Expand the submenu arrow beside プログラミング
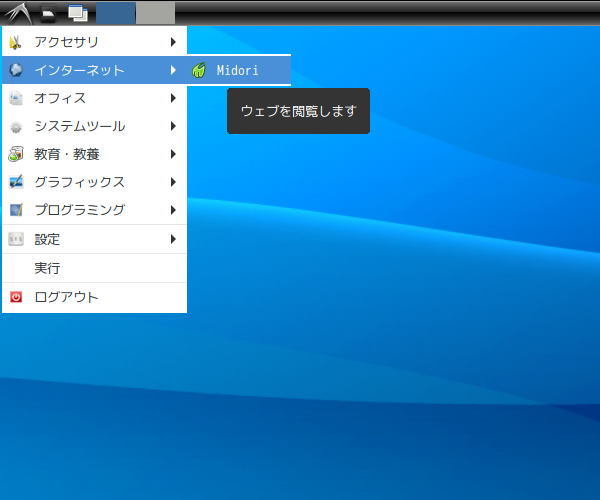The height and width of the screenshot is (500, 600). pyautogui.click(x=173, y=210)
